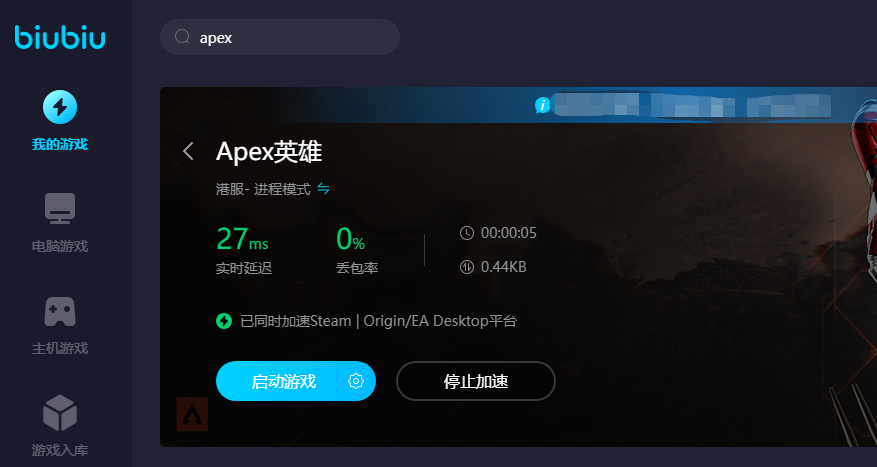Click the blue info icon on banner
The image size is (877, 467).
[x=543, y=104]
